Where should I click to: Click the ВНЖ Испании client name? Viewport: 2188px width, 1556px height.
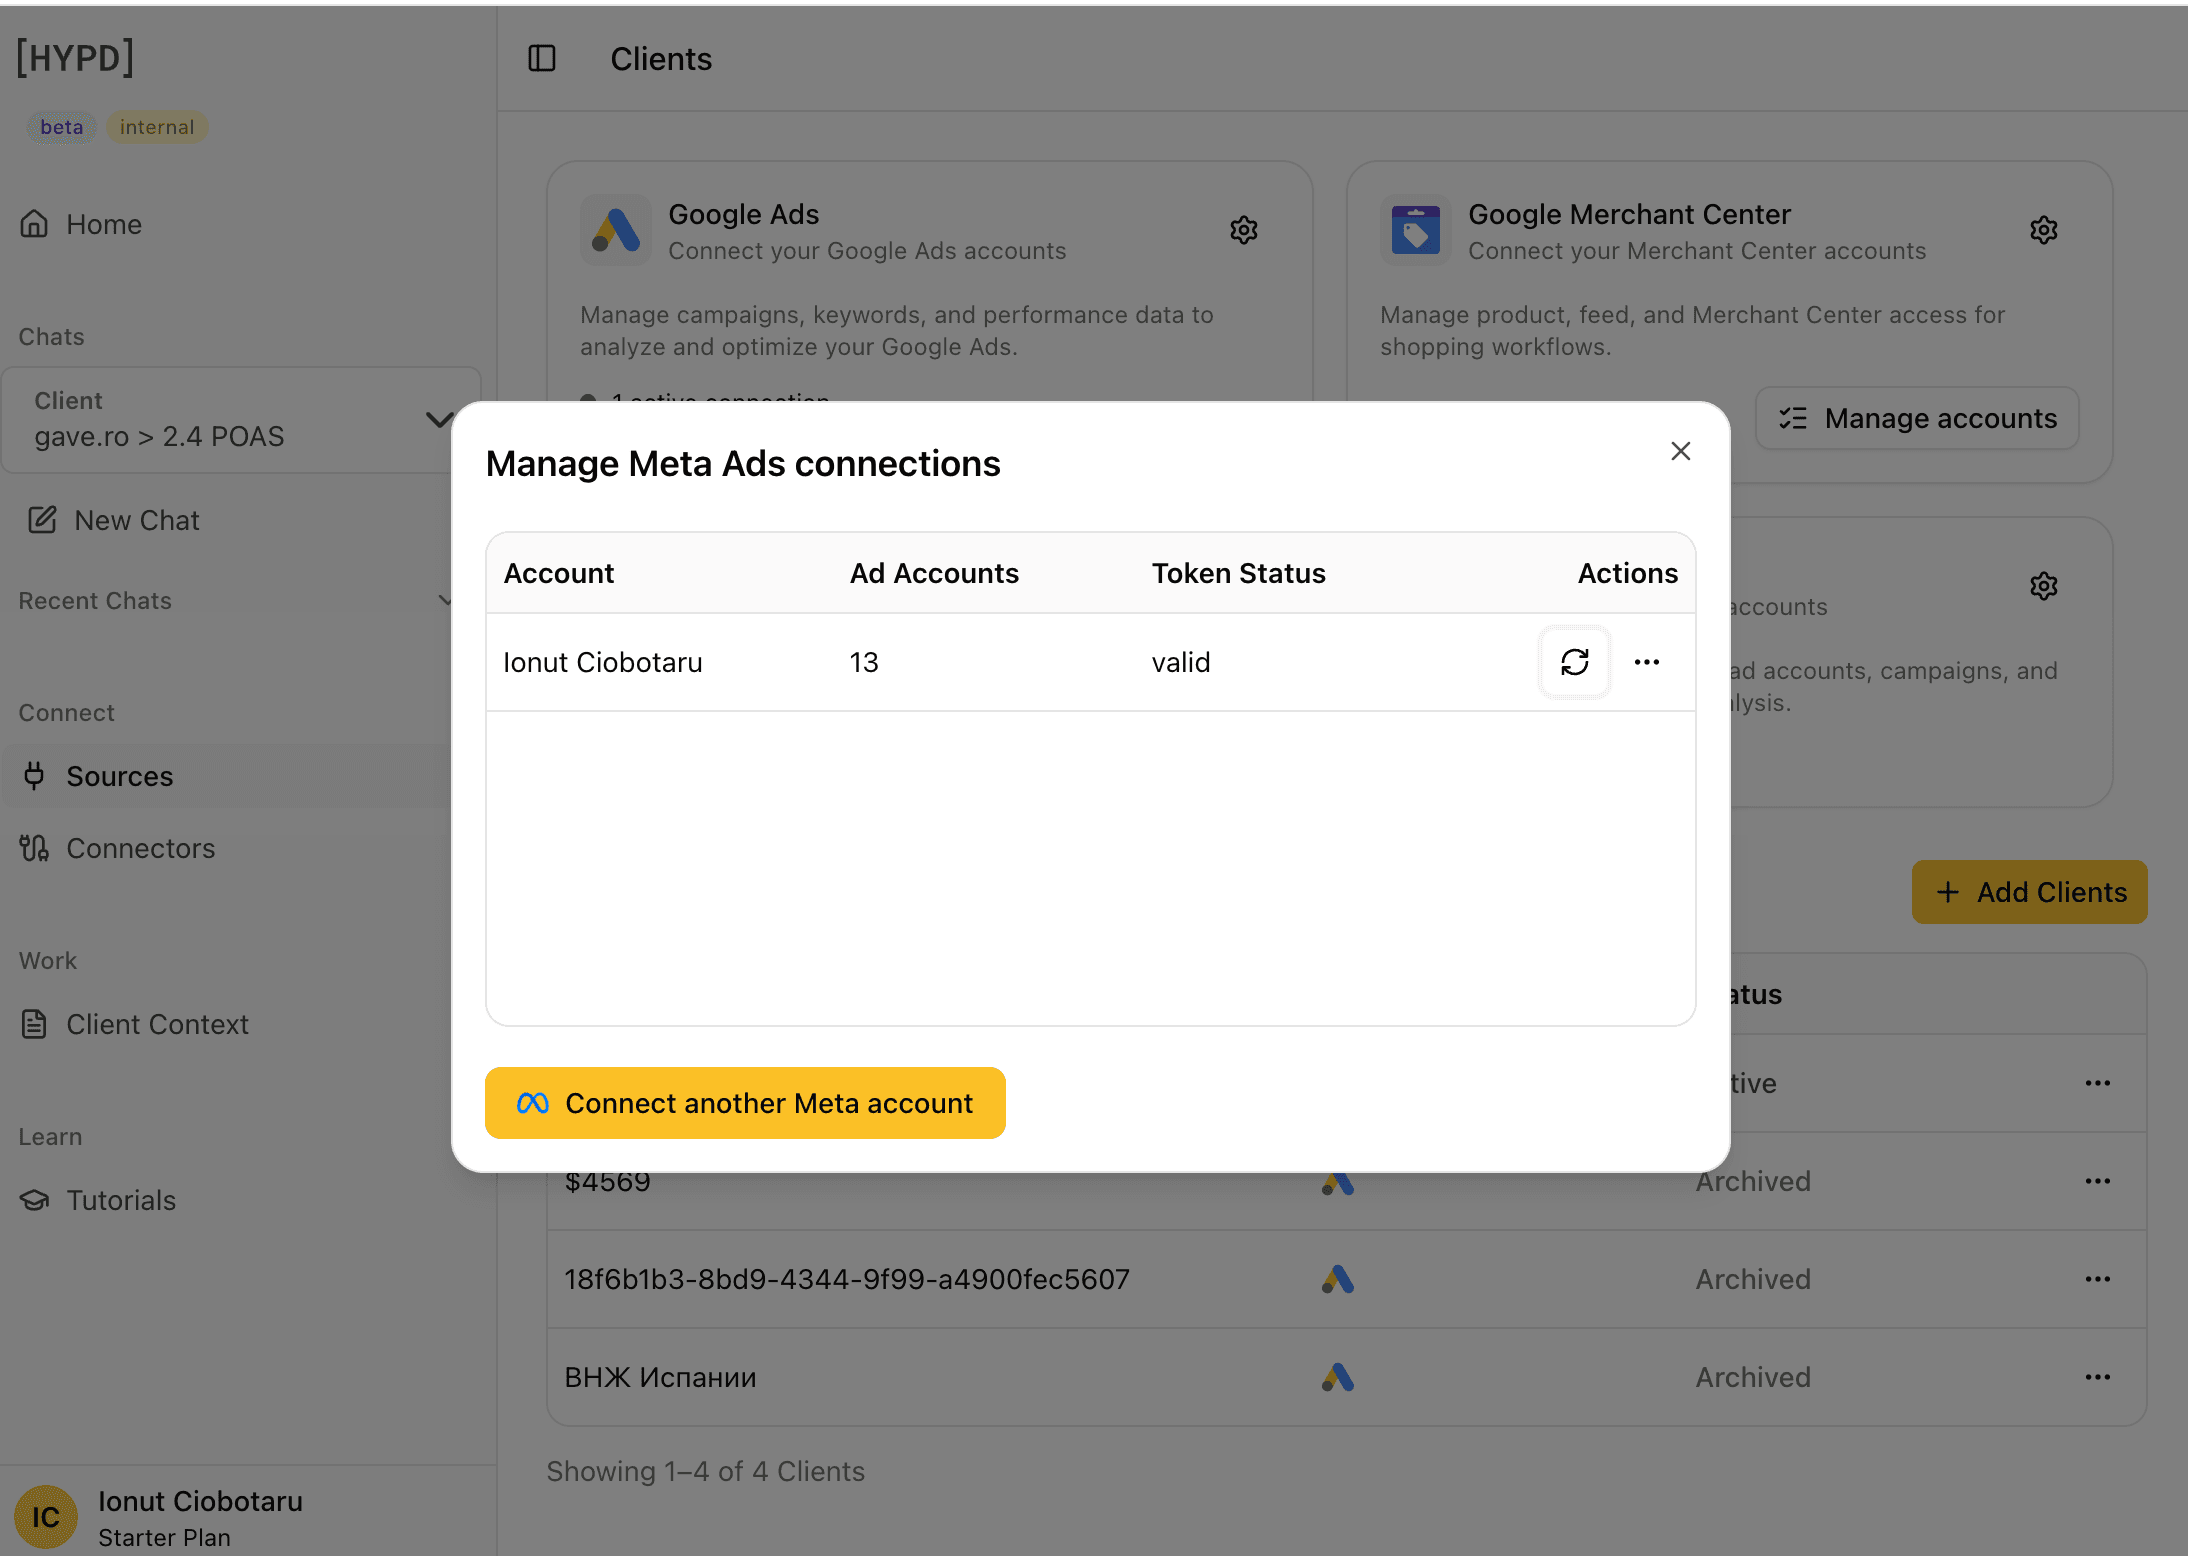click(660, 1377)
